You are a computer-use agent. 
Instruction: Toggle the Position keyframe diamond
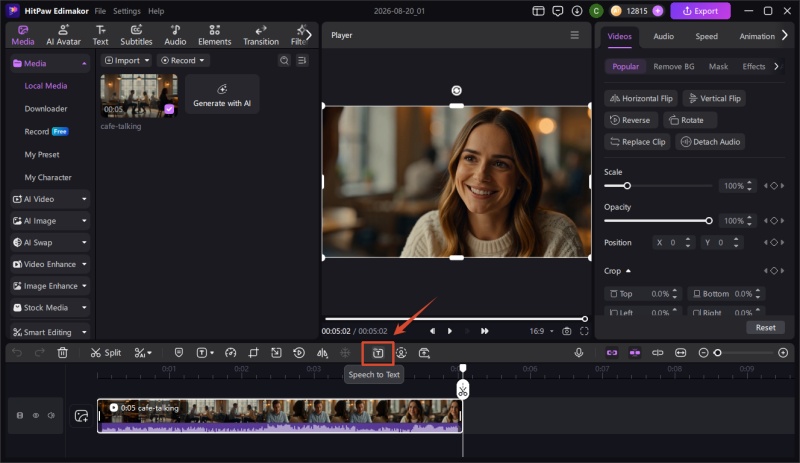click(774, 242)
